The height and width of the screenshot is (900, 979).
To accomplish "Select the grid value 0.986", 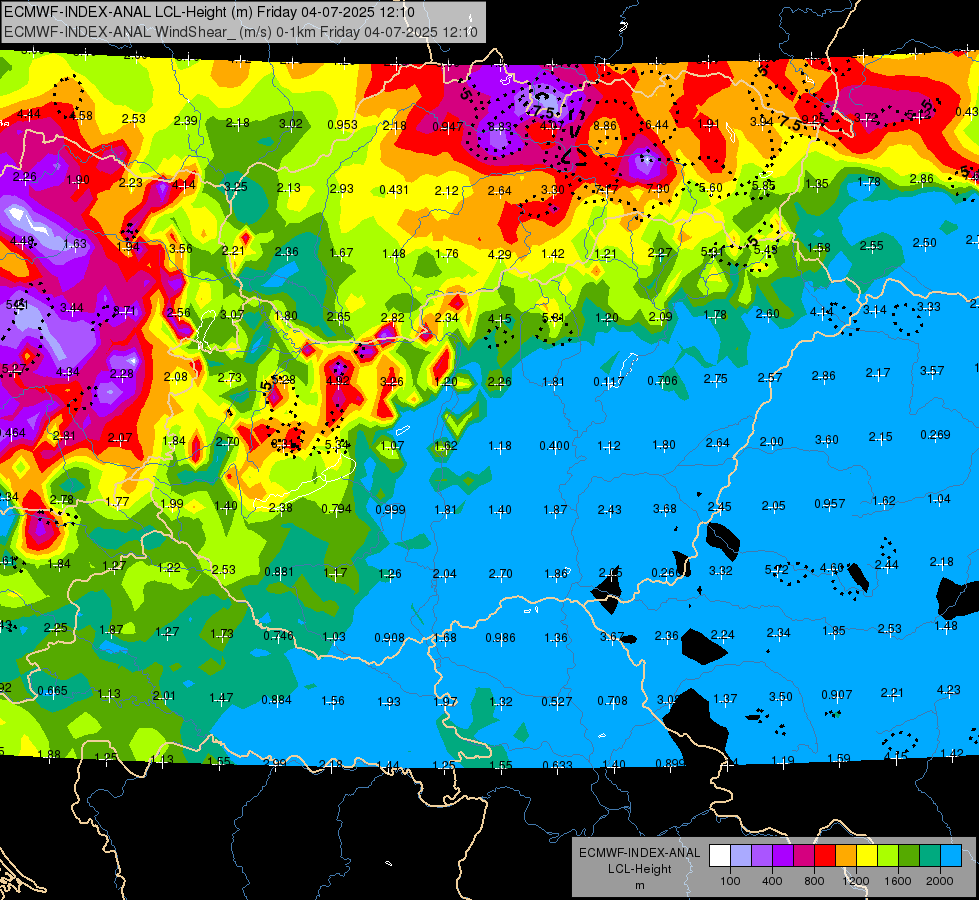I will pos(501,638).
